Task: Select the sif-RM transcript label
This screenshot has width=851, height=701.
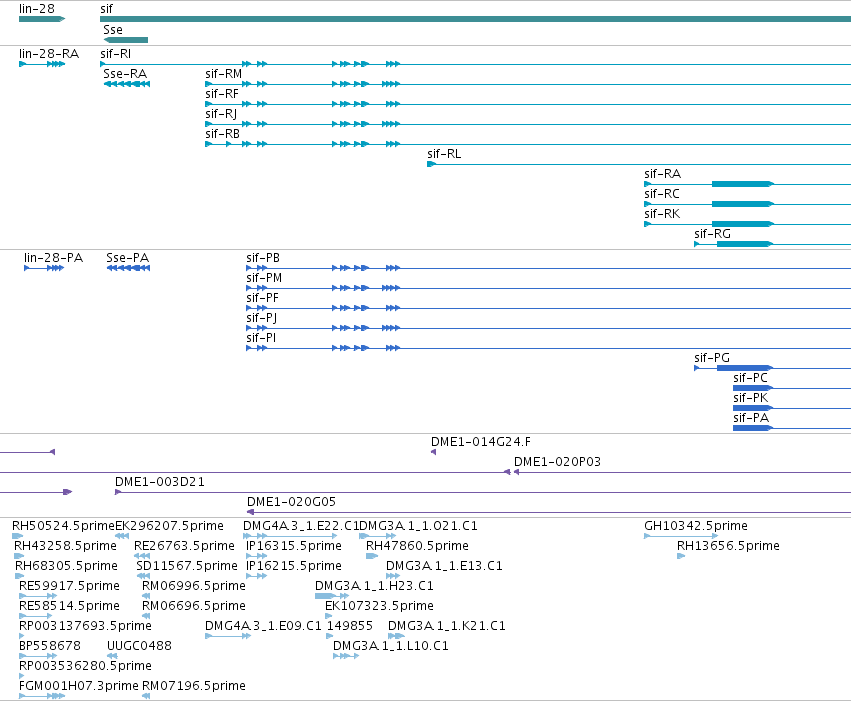Action: click(x=224, y=74)
